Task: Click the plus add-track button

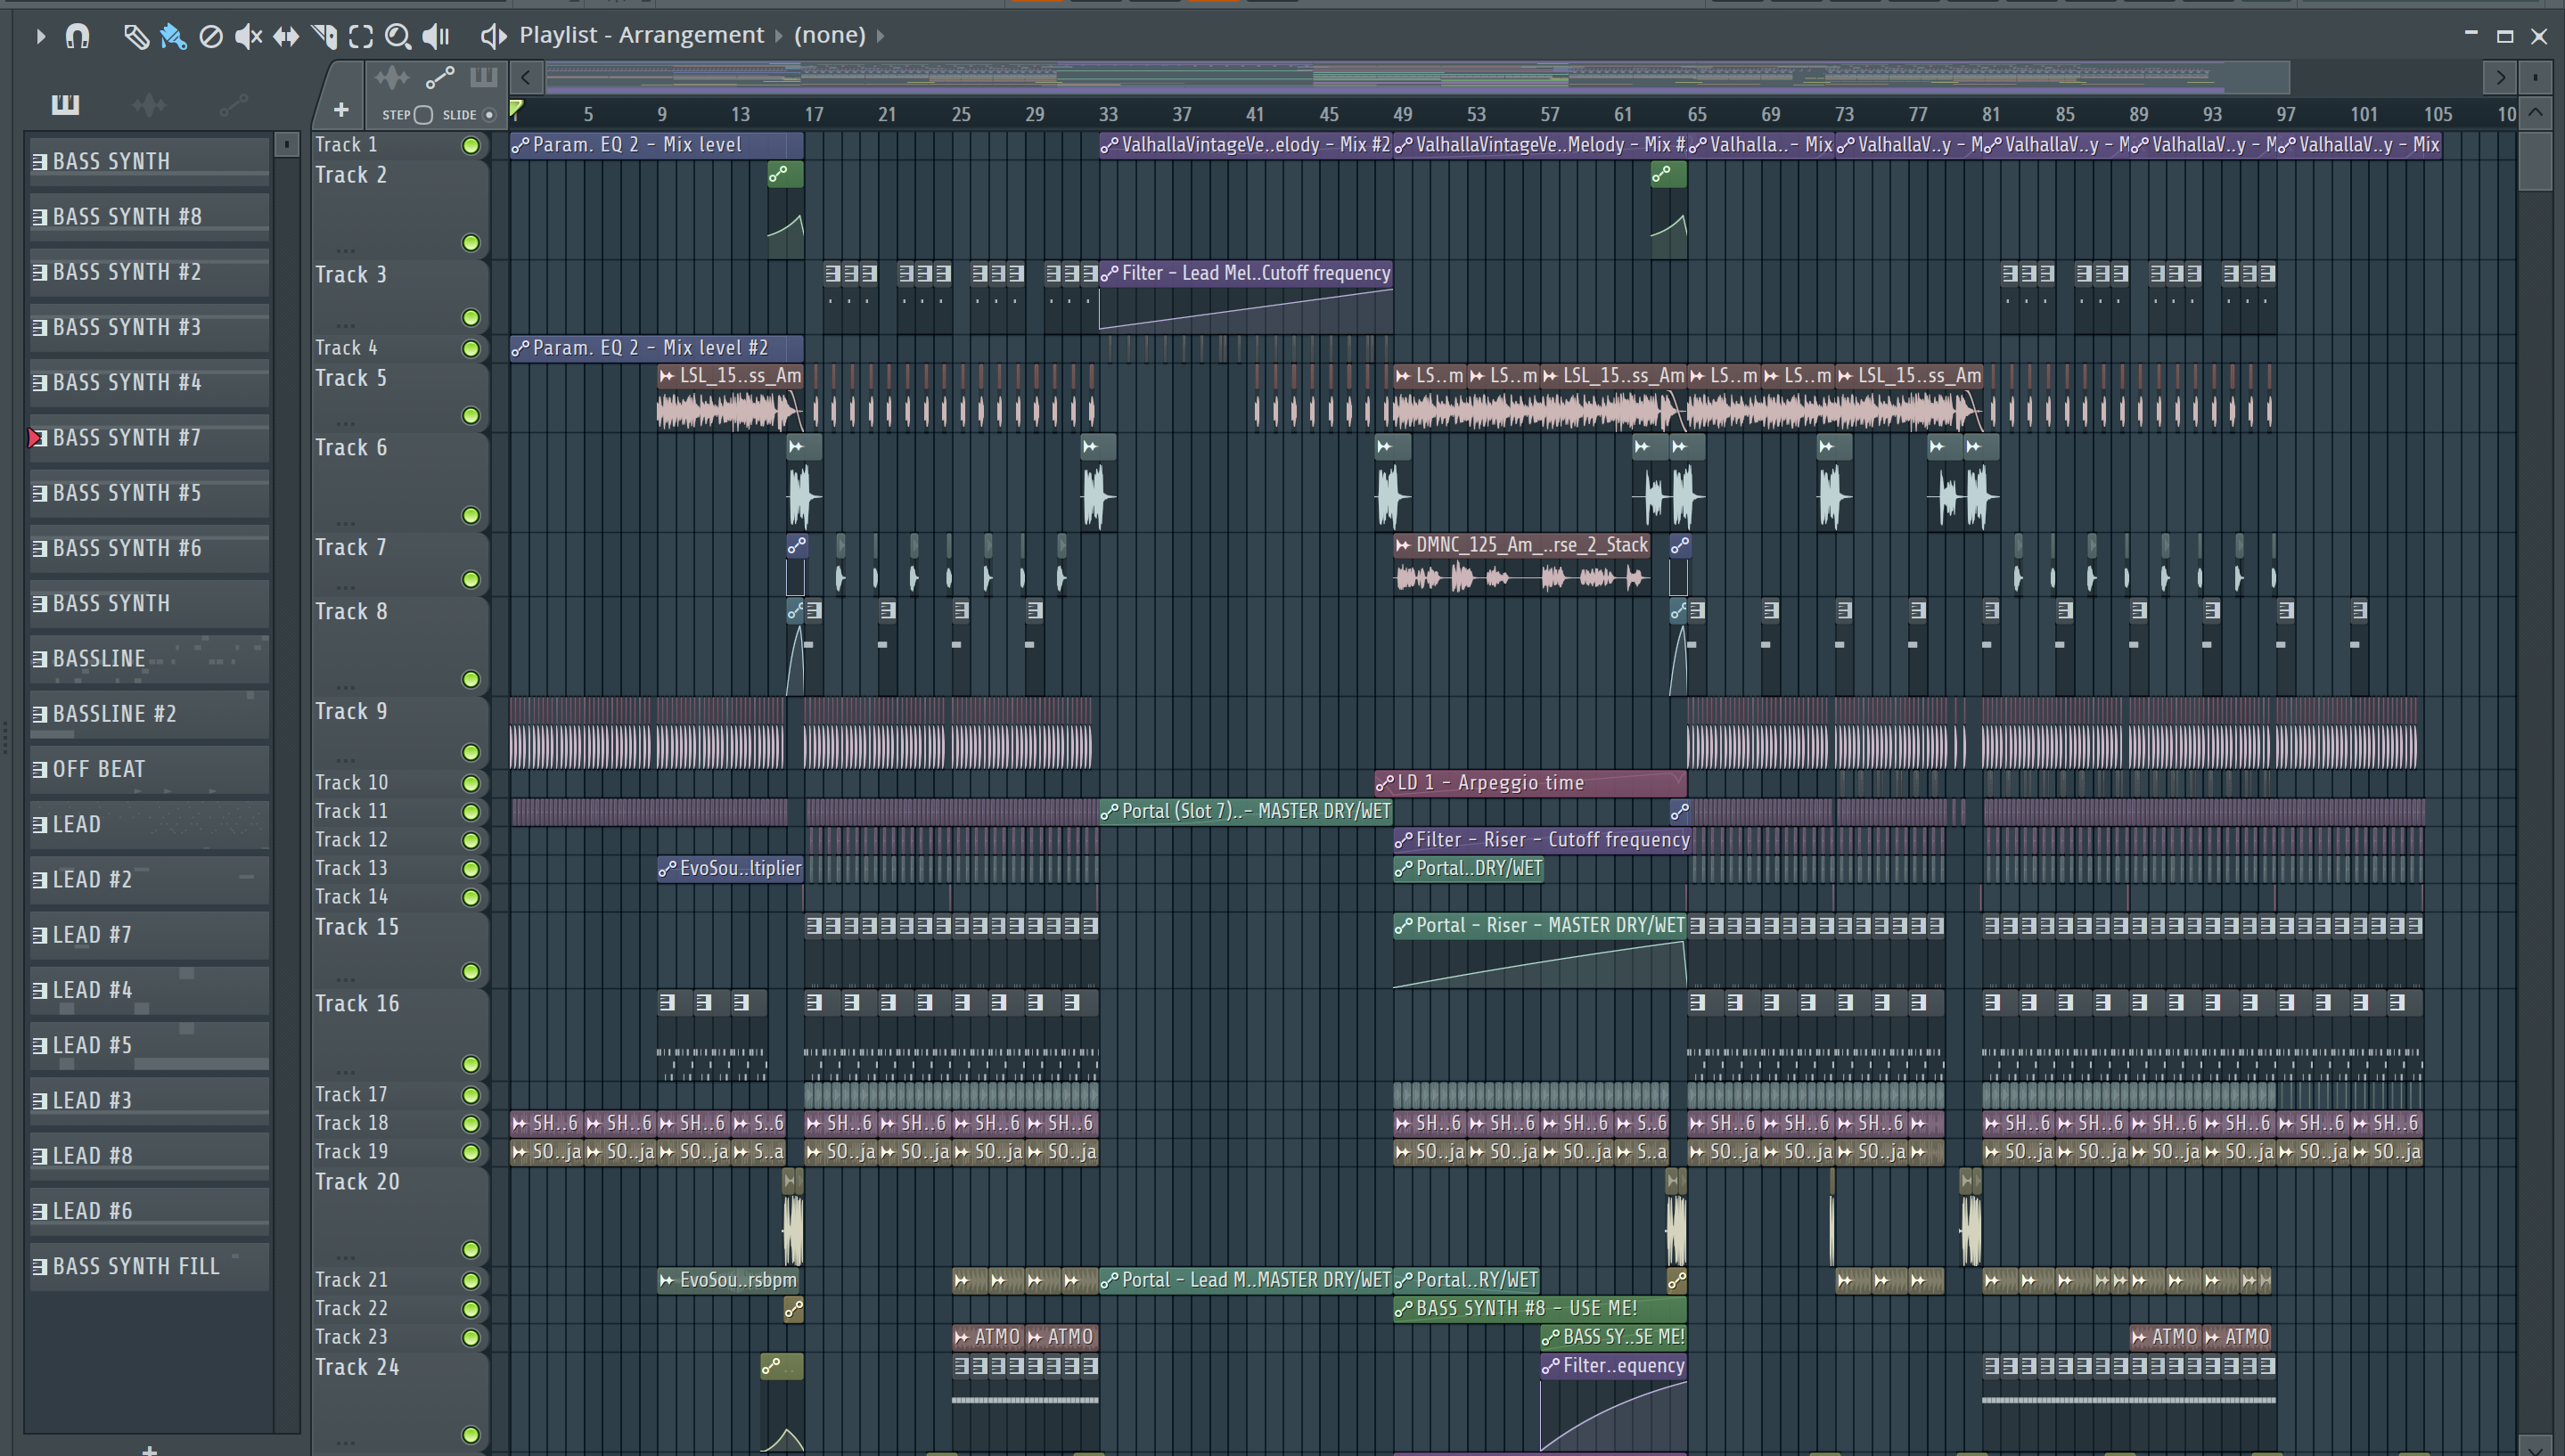Action: coord(341,109)
